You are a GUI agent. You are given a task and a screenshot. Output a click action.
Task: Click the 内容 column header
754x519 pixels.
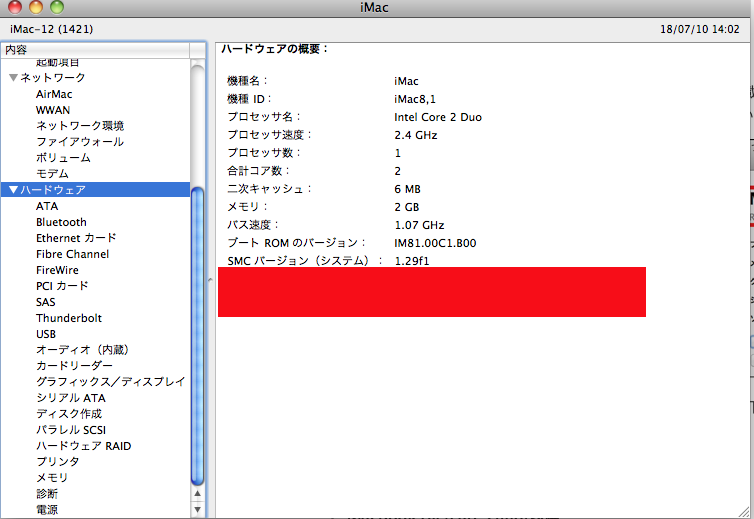pos(95,50)
